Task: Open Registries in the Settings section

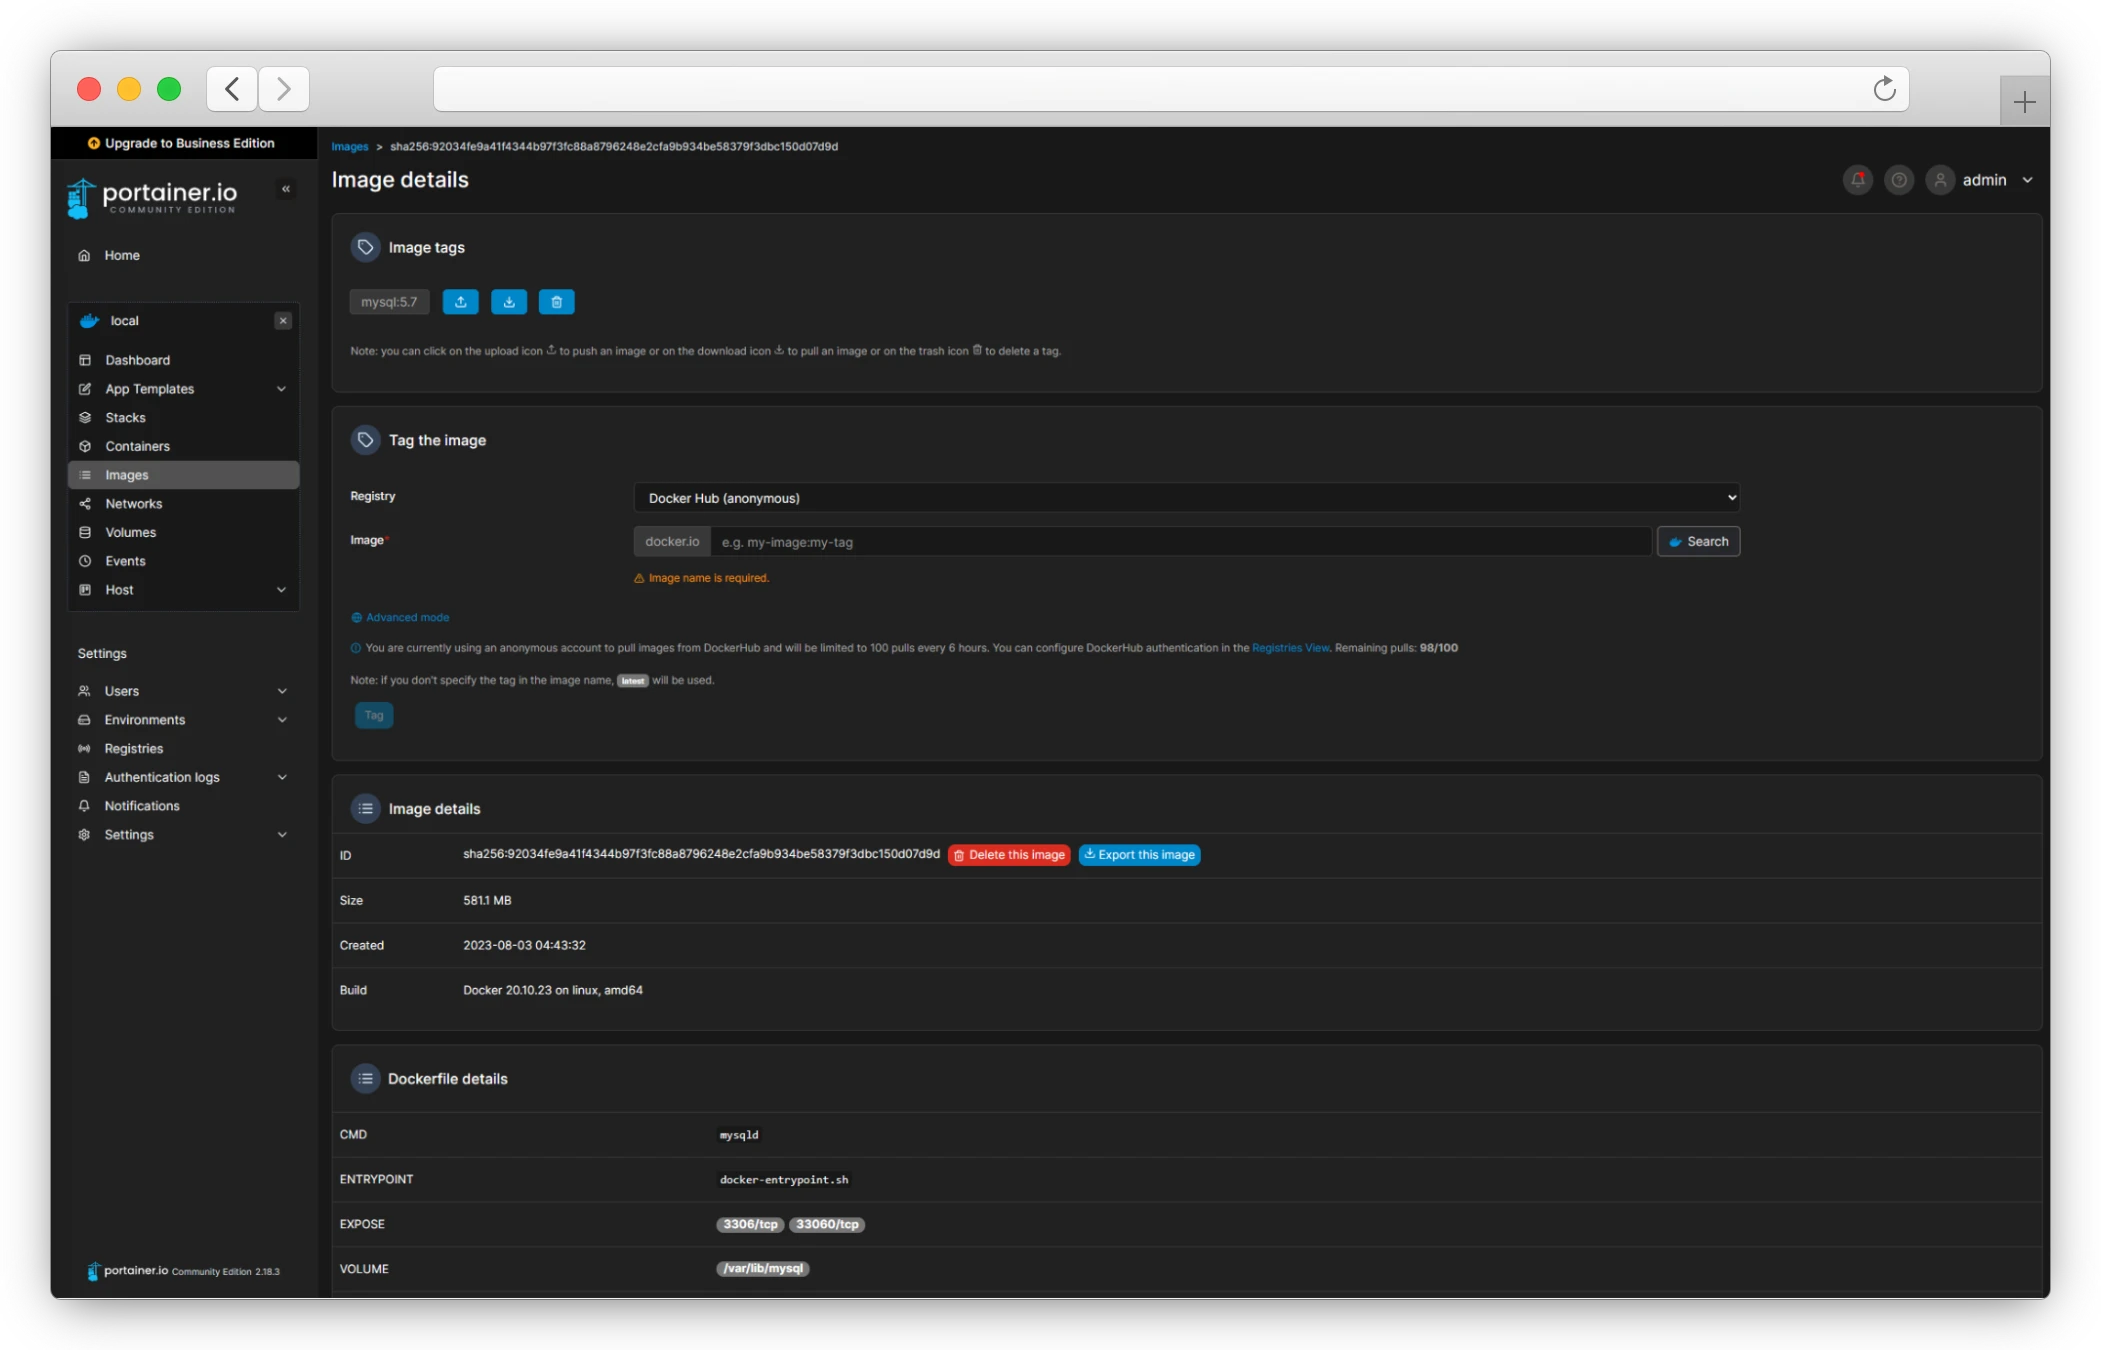Action: click(133, 748)
